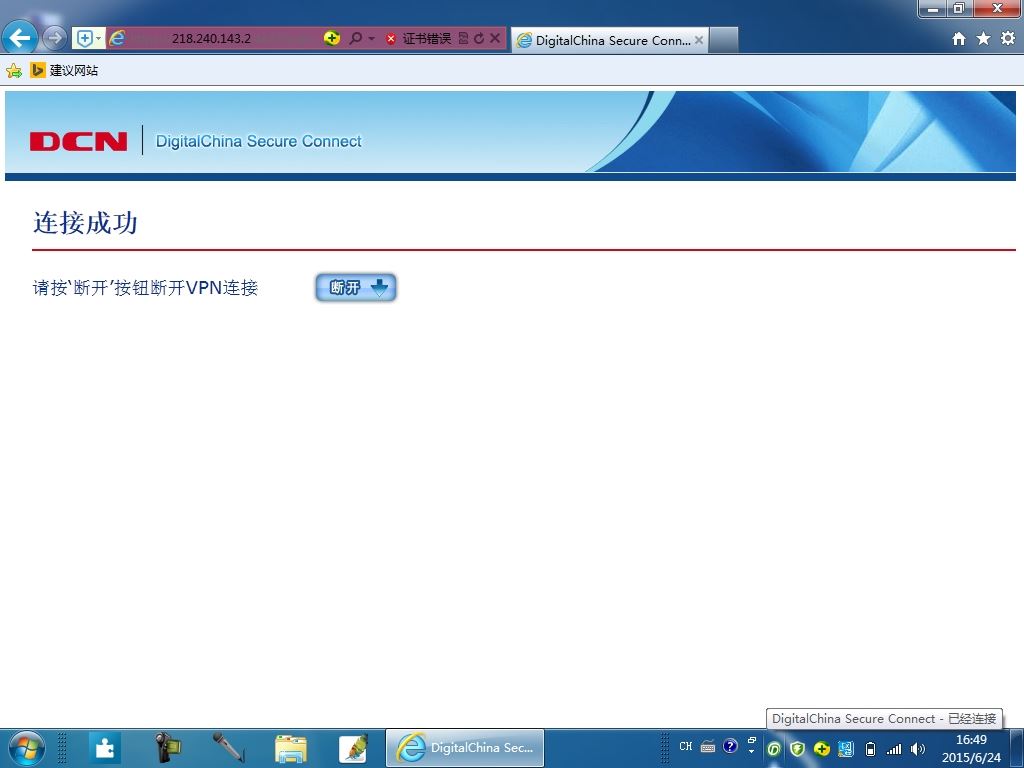Click the 请按'断开'按钮断开VPN连接 instruction text
The image size is (1024, 768).
coord(145,287)
